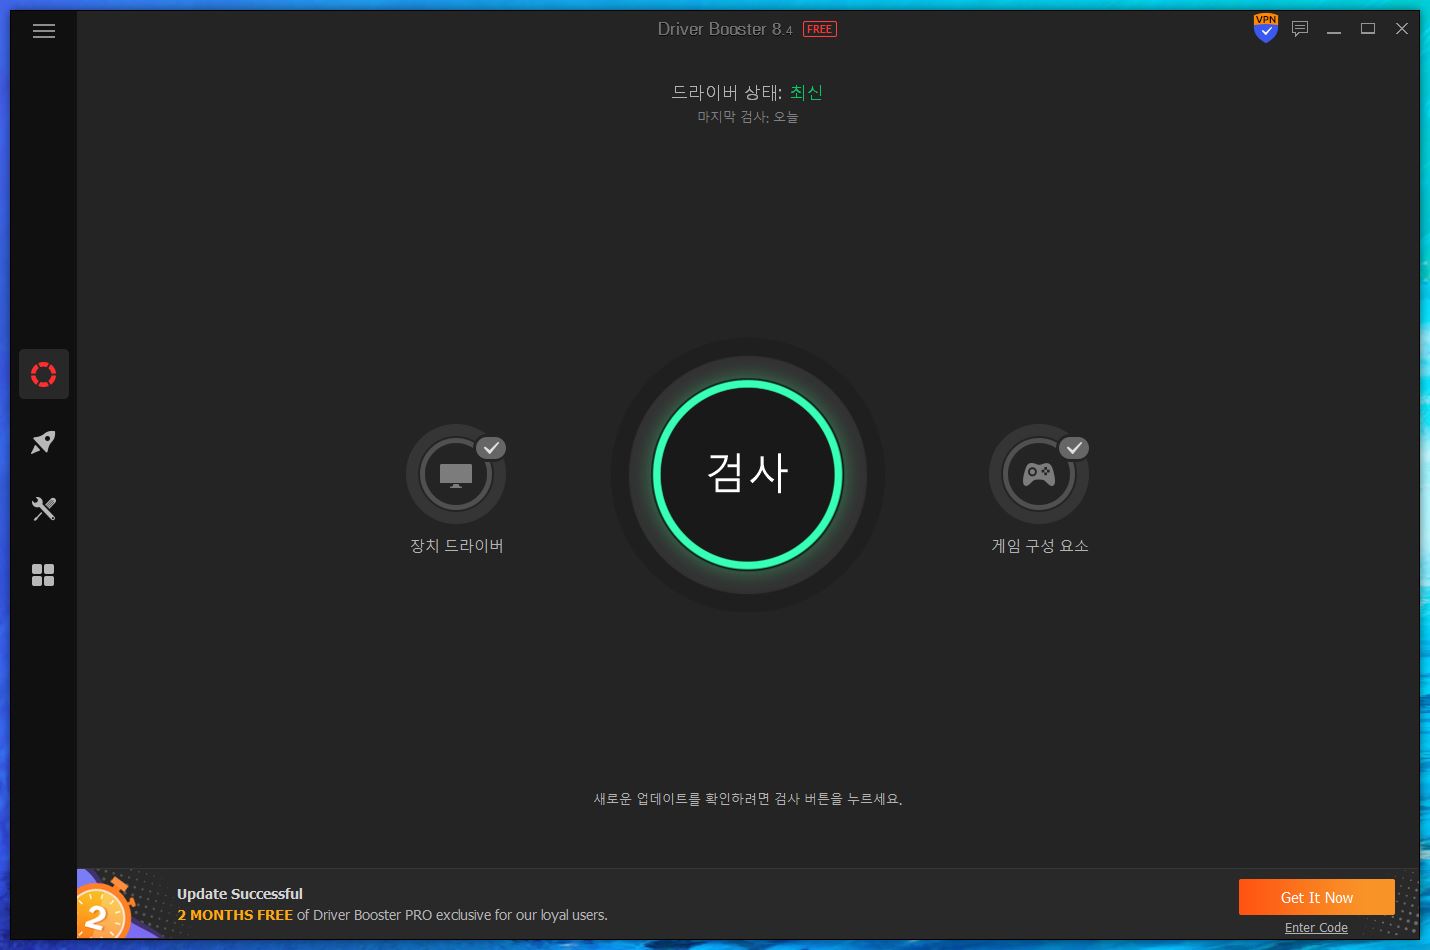Open the Boost rocket sidebar icon

point(43,442)
